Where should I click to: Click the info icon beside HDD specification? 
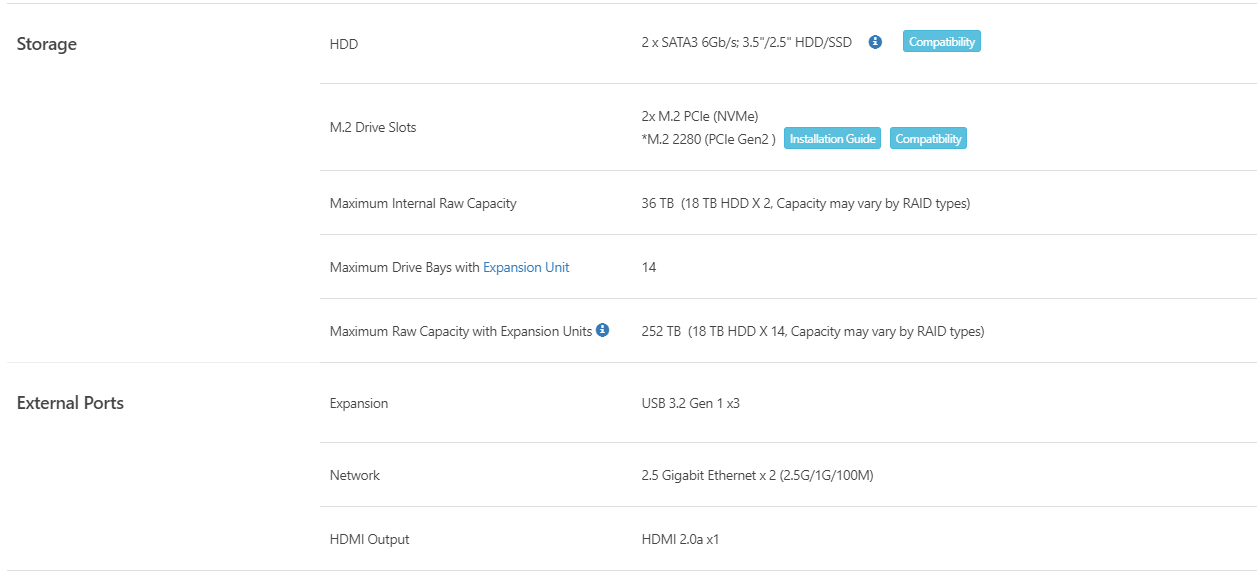pos(875,42)
